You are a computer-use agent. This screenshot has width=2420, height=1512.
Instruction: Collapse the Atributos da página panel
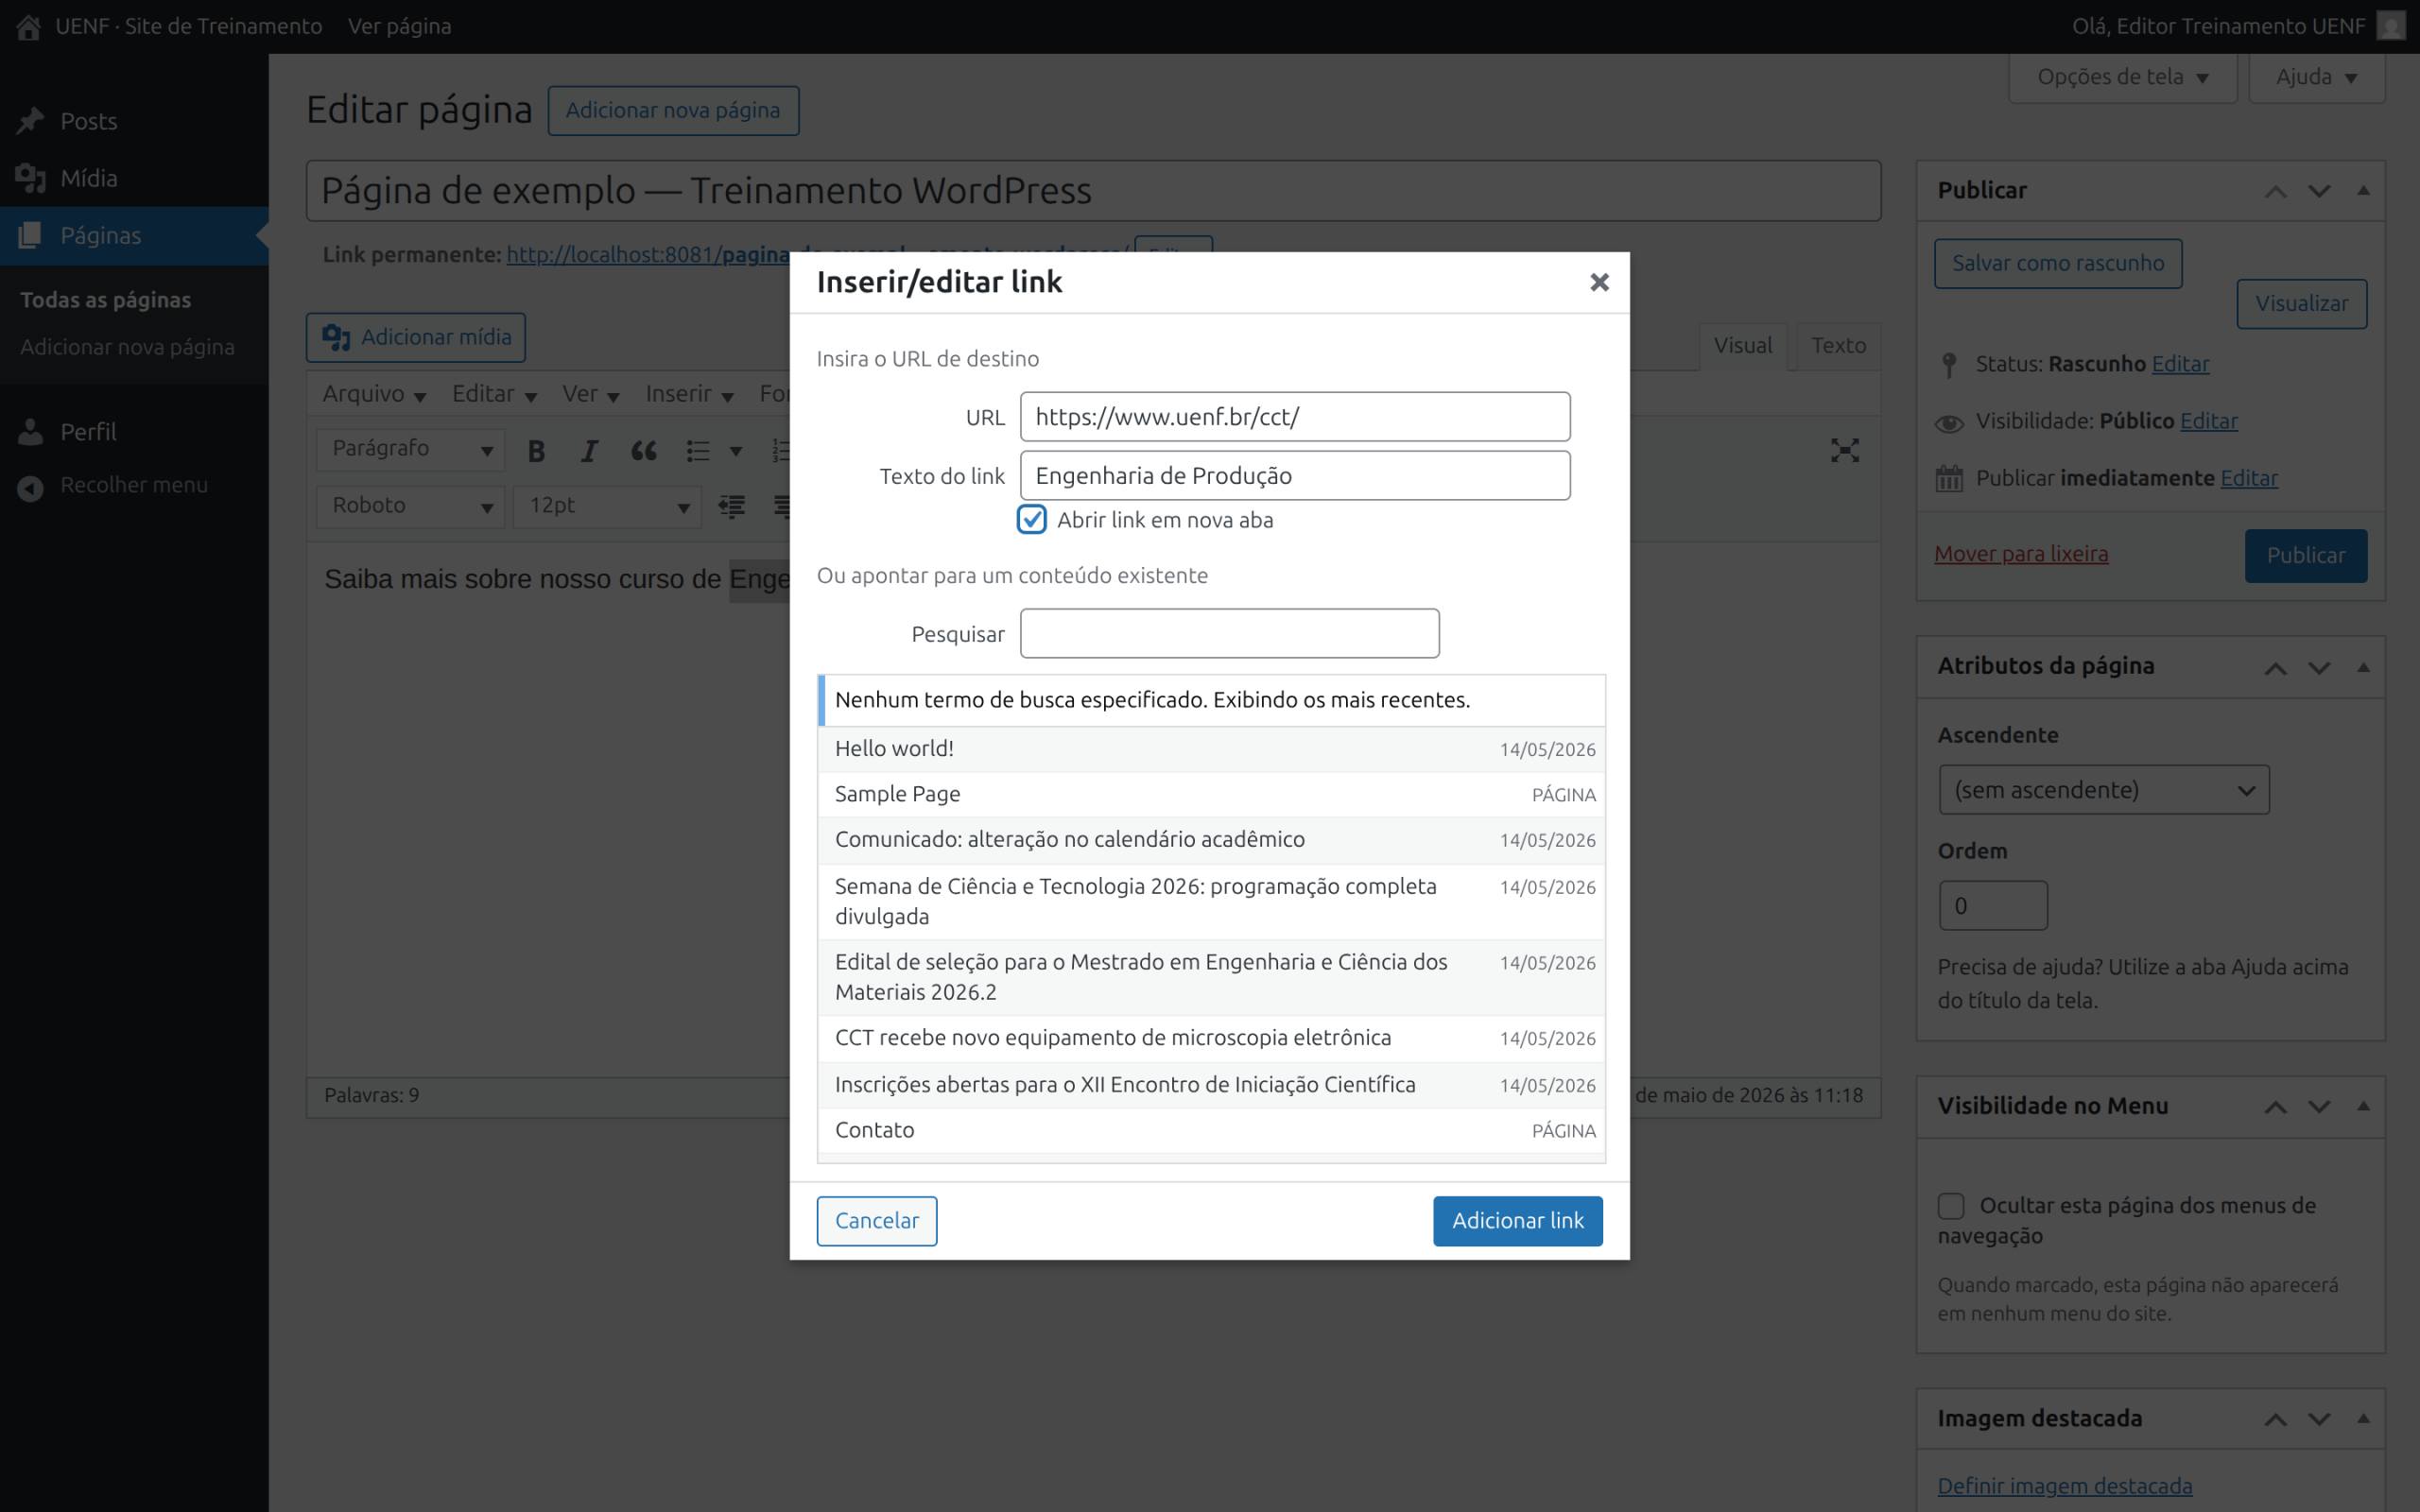[x=2363, y=667]
